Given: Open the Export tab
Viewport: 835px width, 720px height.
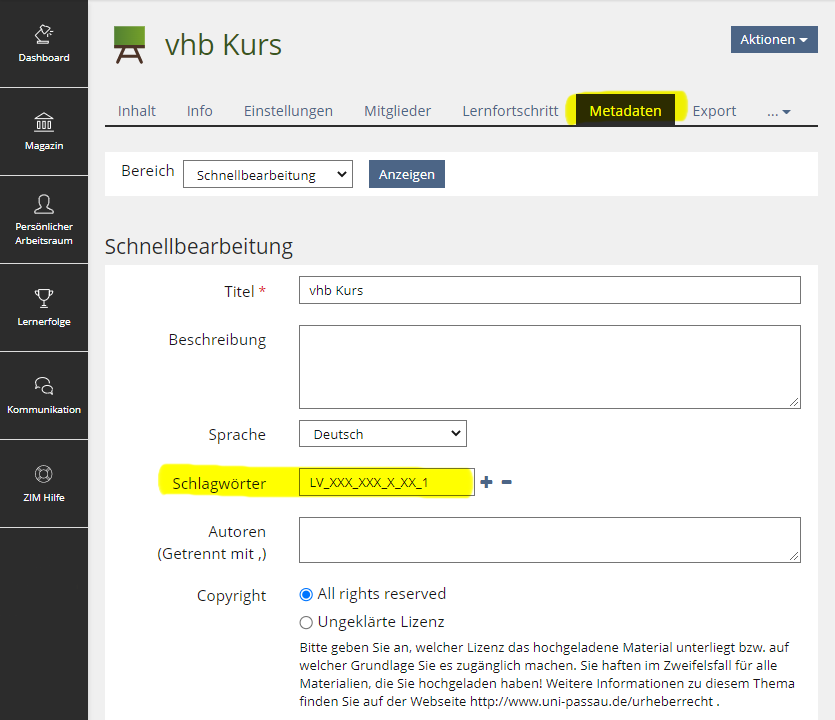Looking at the screenshot, I should point(714,111).
